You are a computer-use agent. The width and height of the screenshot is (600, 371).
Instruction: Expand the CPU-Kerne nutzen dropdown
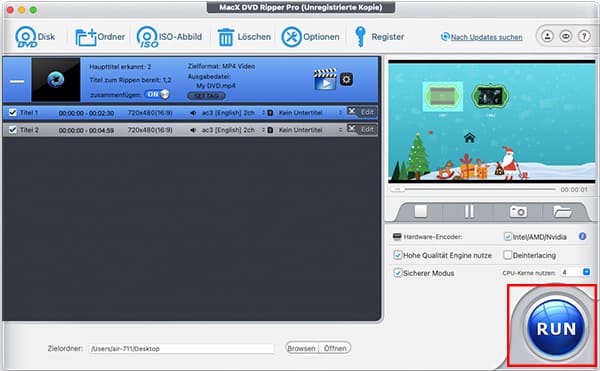(x=586, y=272)
